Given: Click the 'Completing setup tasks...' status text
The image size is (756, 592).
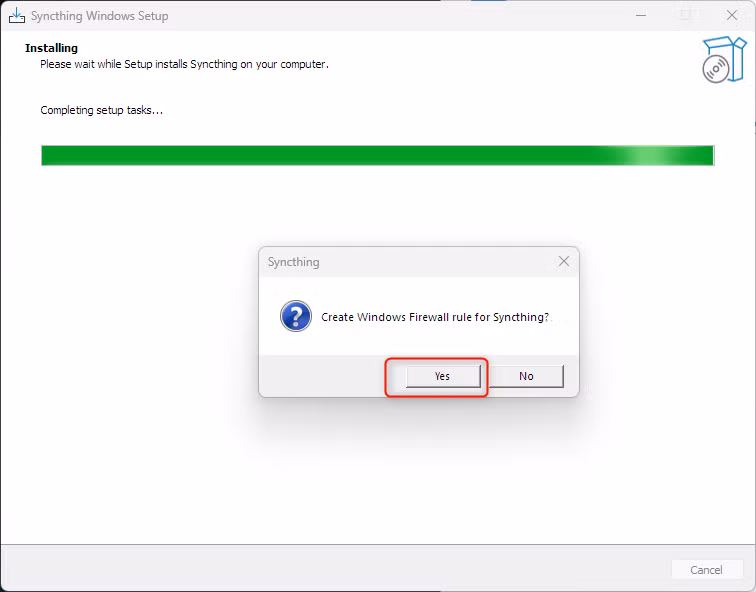Looking at the screenshot, I should (102, 110).
